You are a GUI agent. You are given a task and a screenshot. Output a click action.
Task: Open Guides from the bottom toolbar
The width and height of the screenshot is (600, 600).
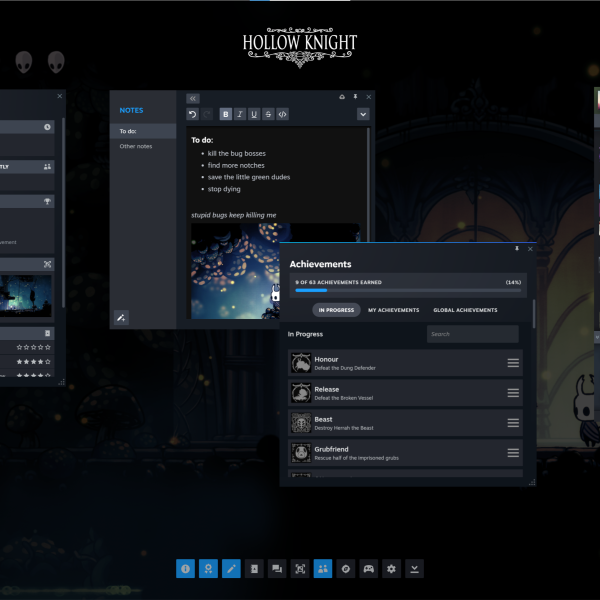pyautogui.click(x=254, y=569)
